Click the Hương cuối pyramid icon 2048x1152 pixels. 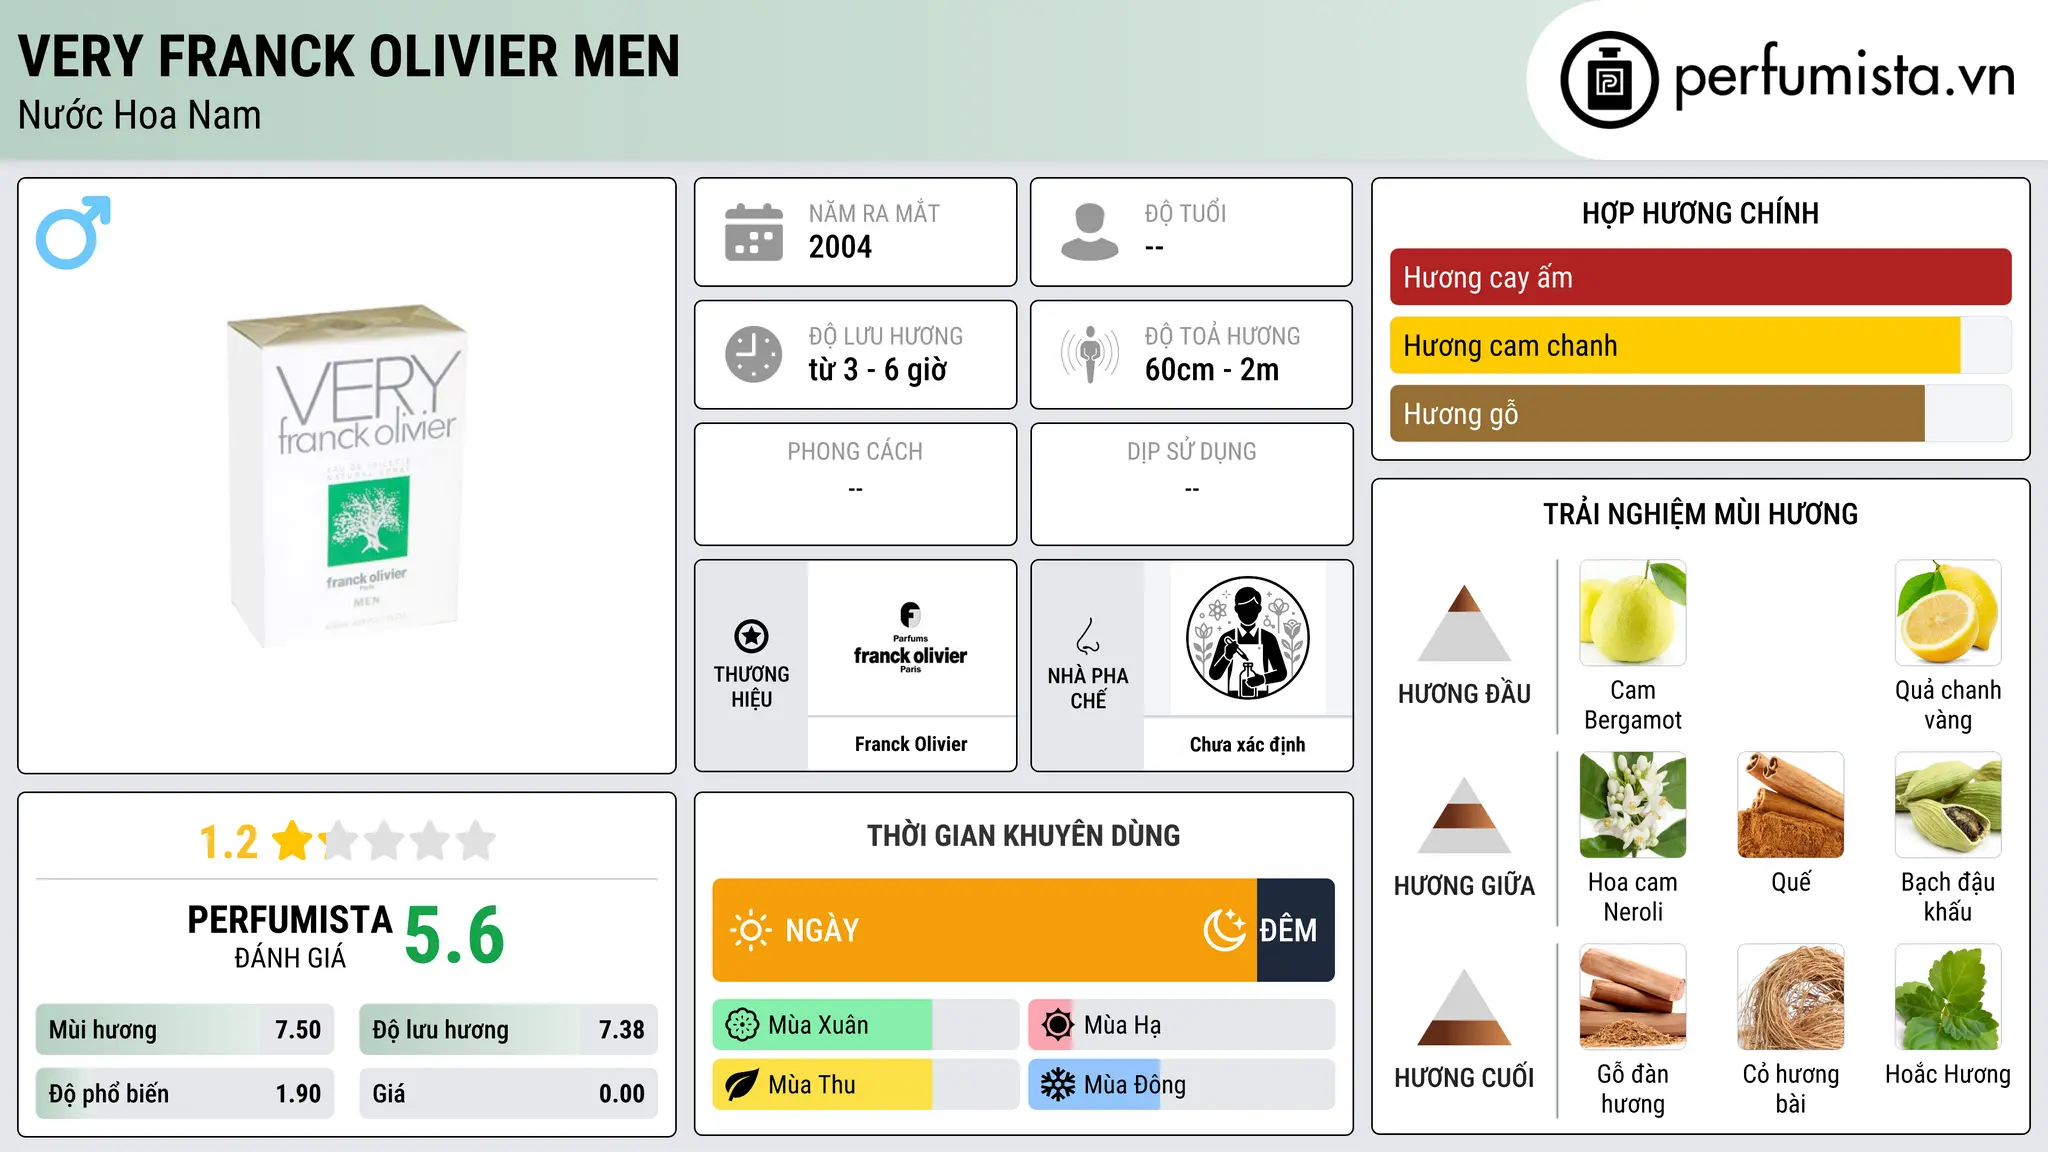(1464, 1007)
